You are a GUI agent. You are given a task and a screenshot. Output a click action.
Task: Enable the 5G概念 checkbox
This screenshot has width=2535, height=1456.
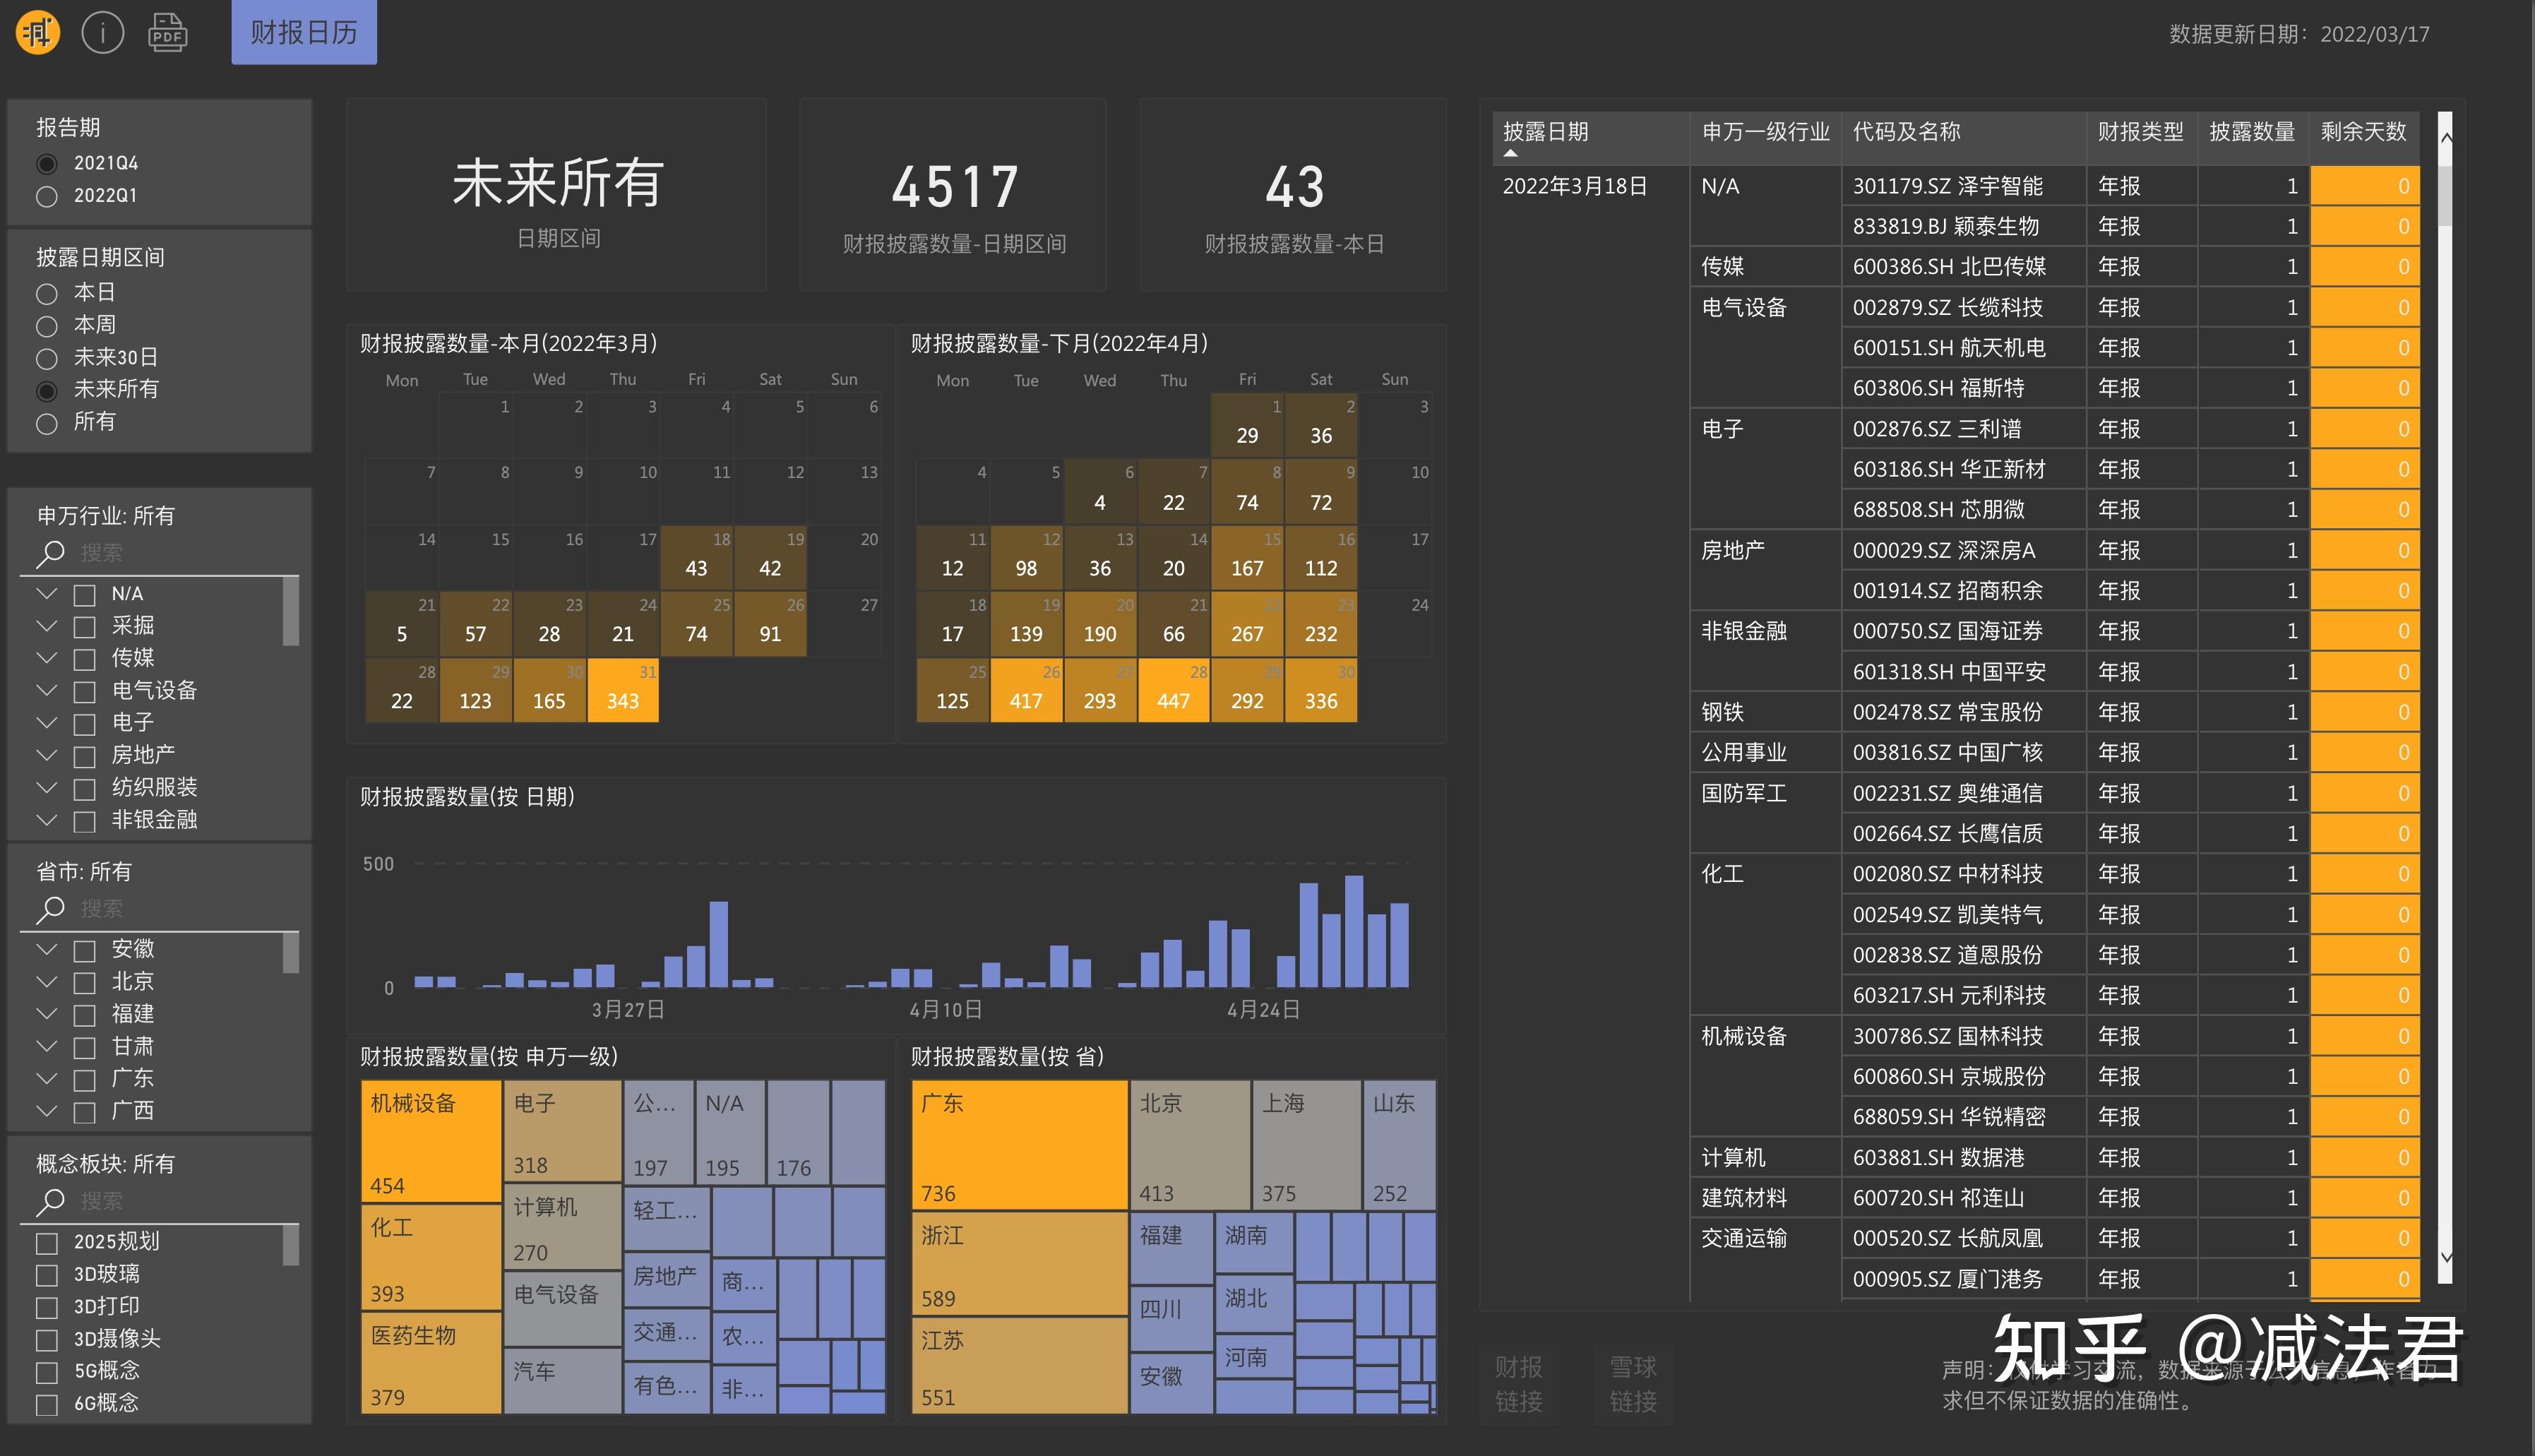(x=46, y=1371)
